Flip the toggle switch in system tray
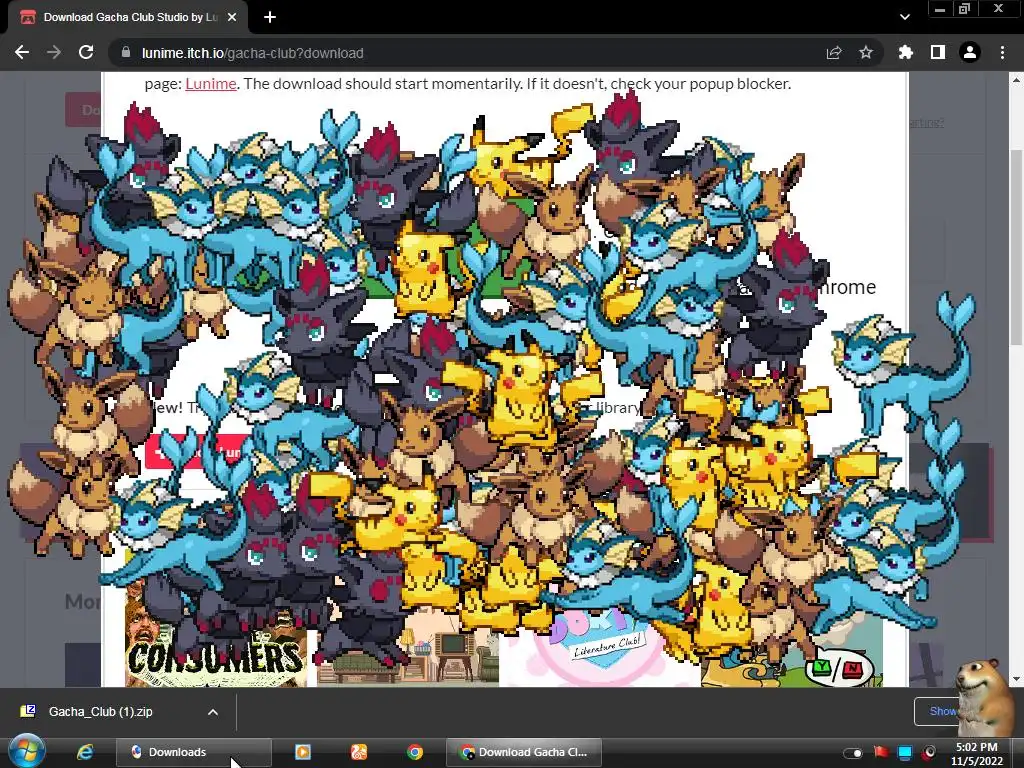This screenshot has height=768, width=1024. [852, 753]
